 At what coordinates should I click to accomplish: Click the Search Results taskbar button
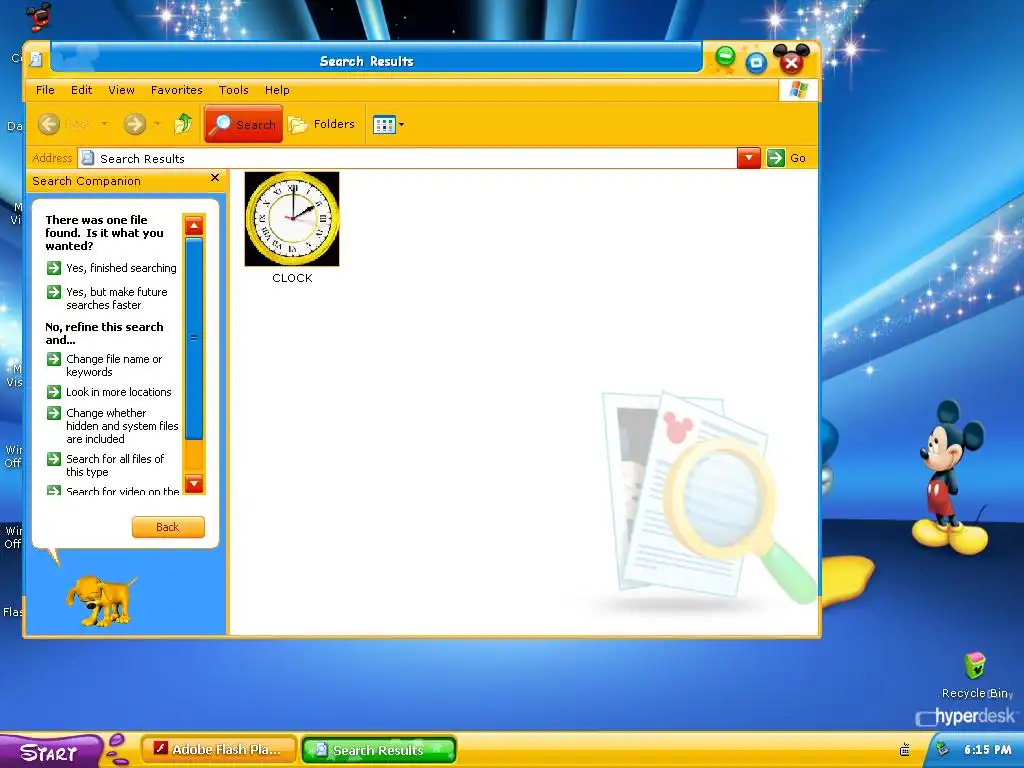tap(378, 750)
